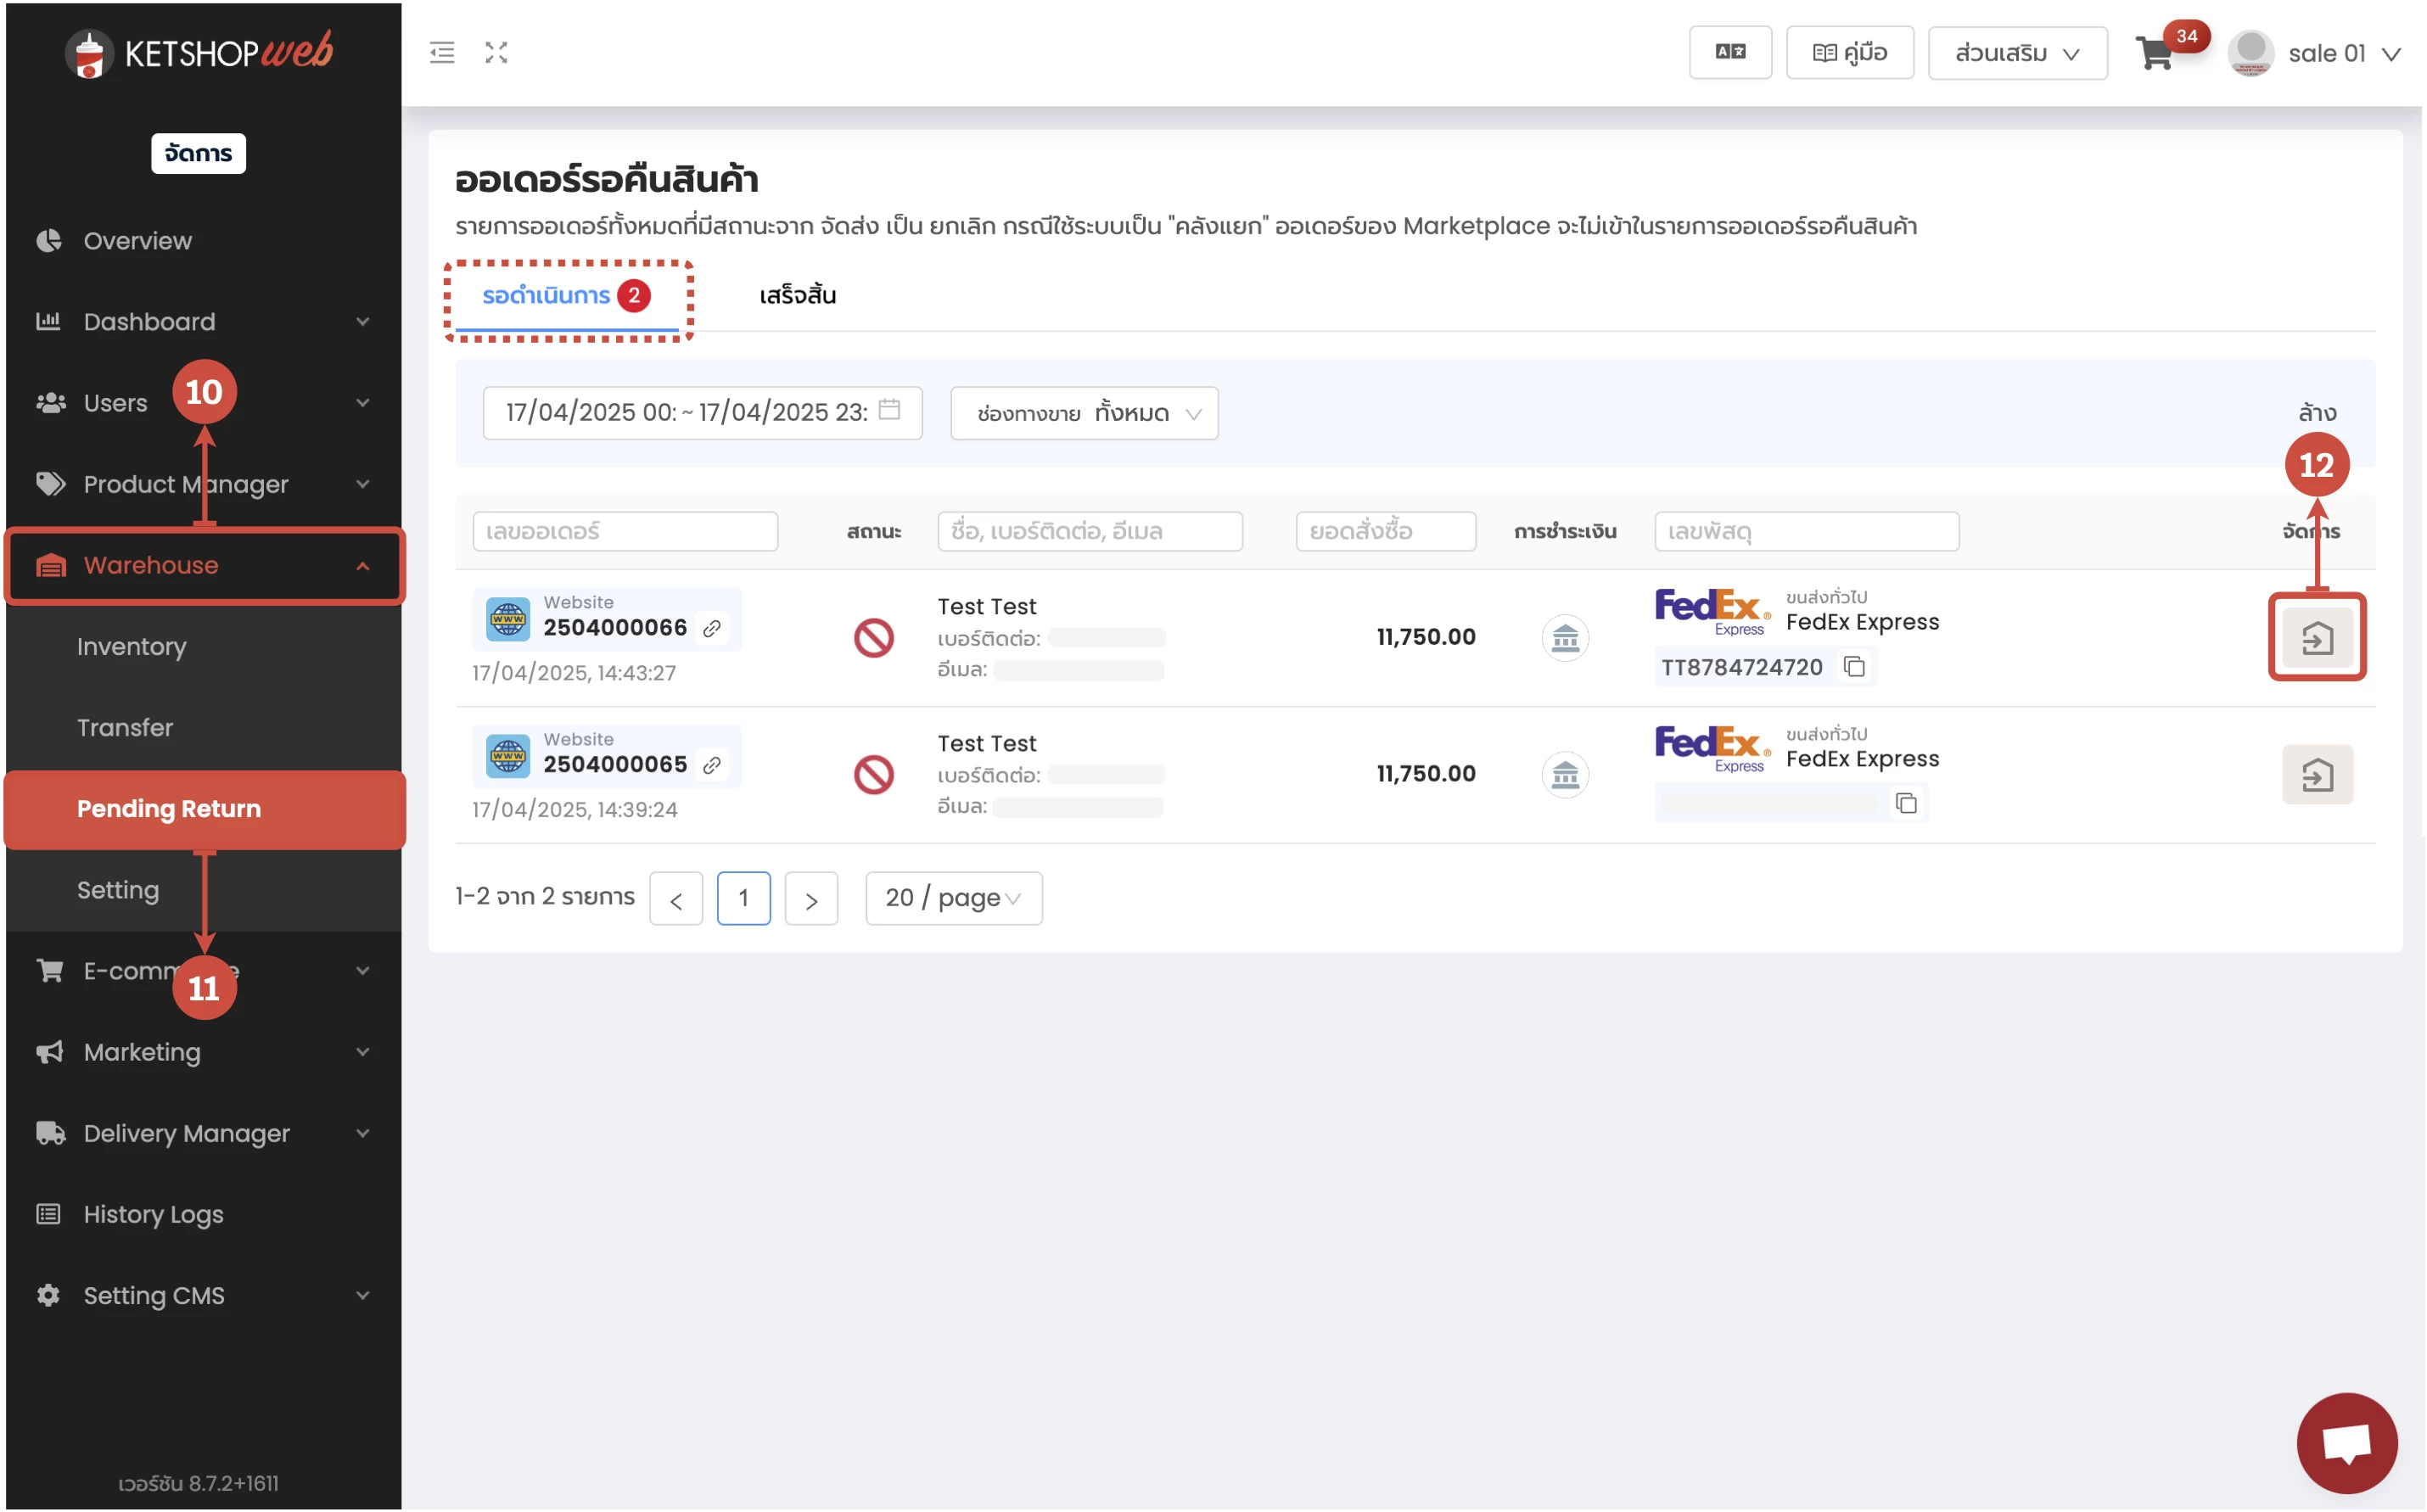2427x1512 pixels.
Task: Click link icon beside order 2504000066
Action: coord(712,628)
